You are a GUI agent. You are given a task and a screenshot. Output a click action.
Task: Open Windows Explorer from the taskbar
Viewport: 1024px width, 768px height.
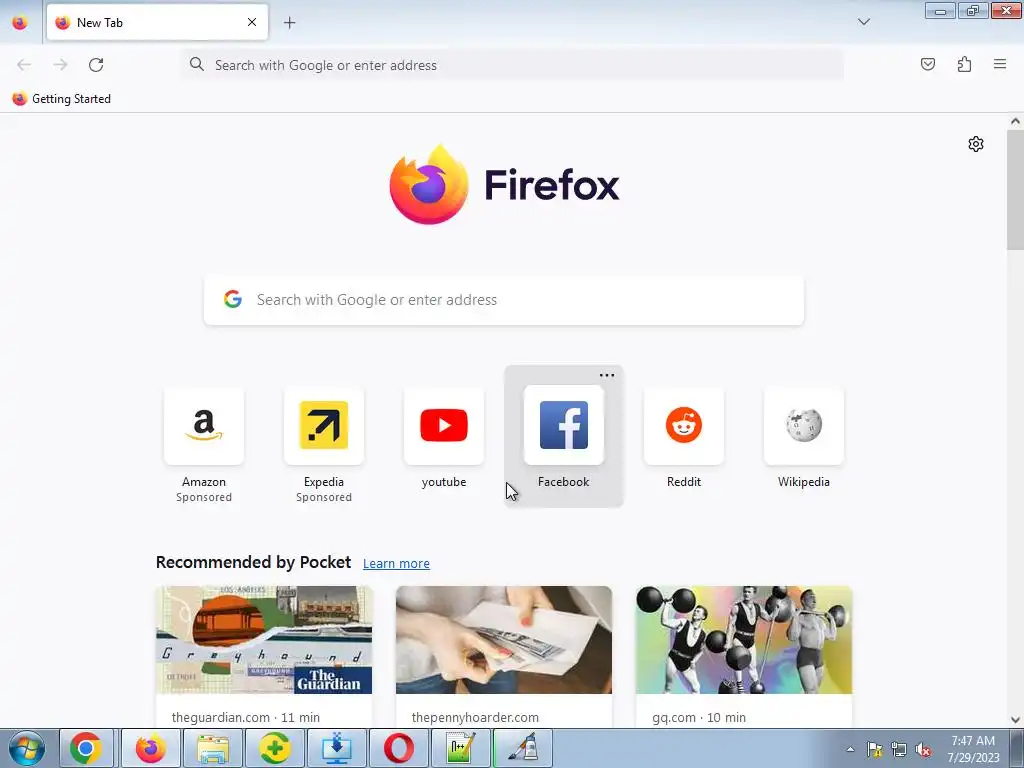[213, 748]
